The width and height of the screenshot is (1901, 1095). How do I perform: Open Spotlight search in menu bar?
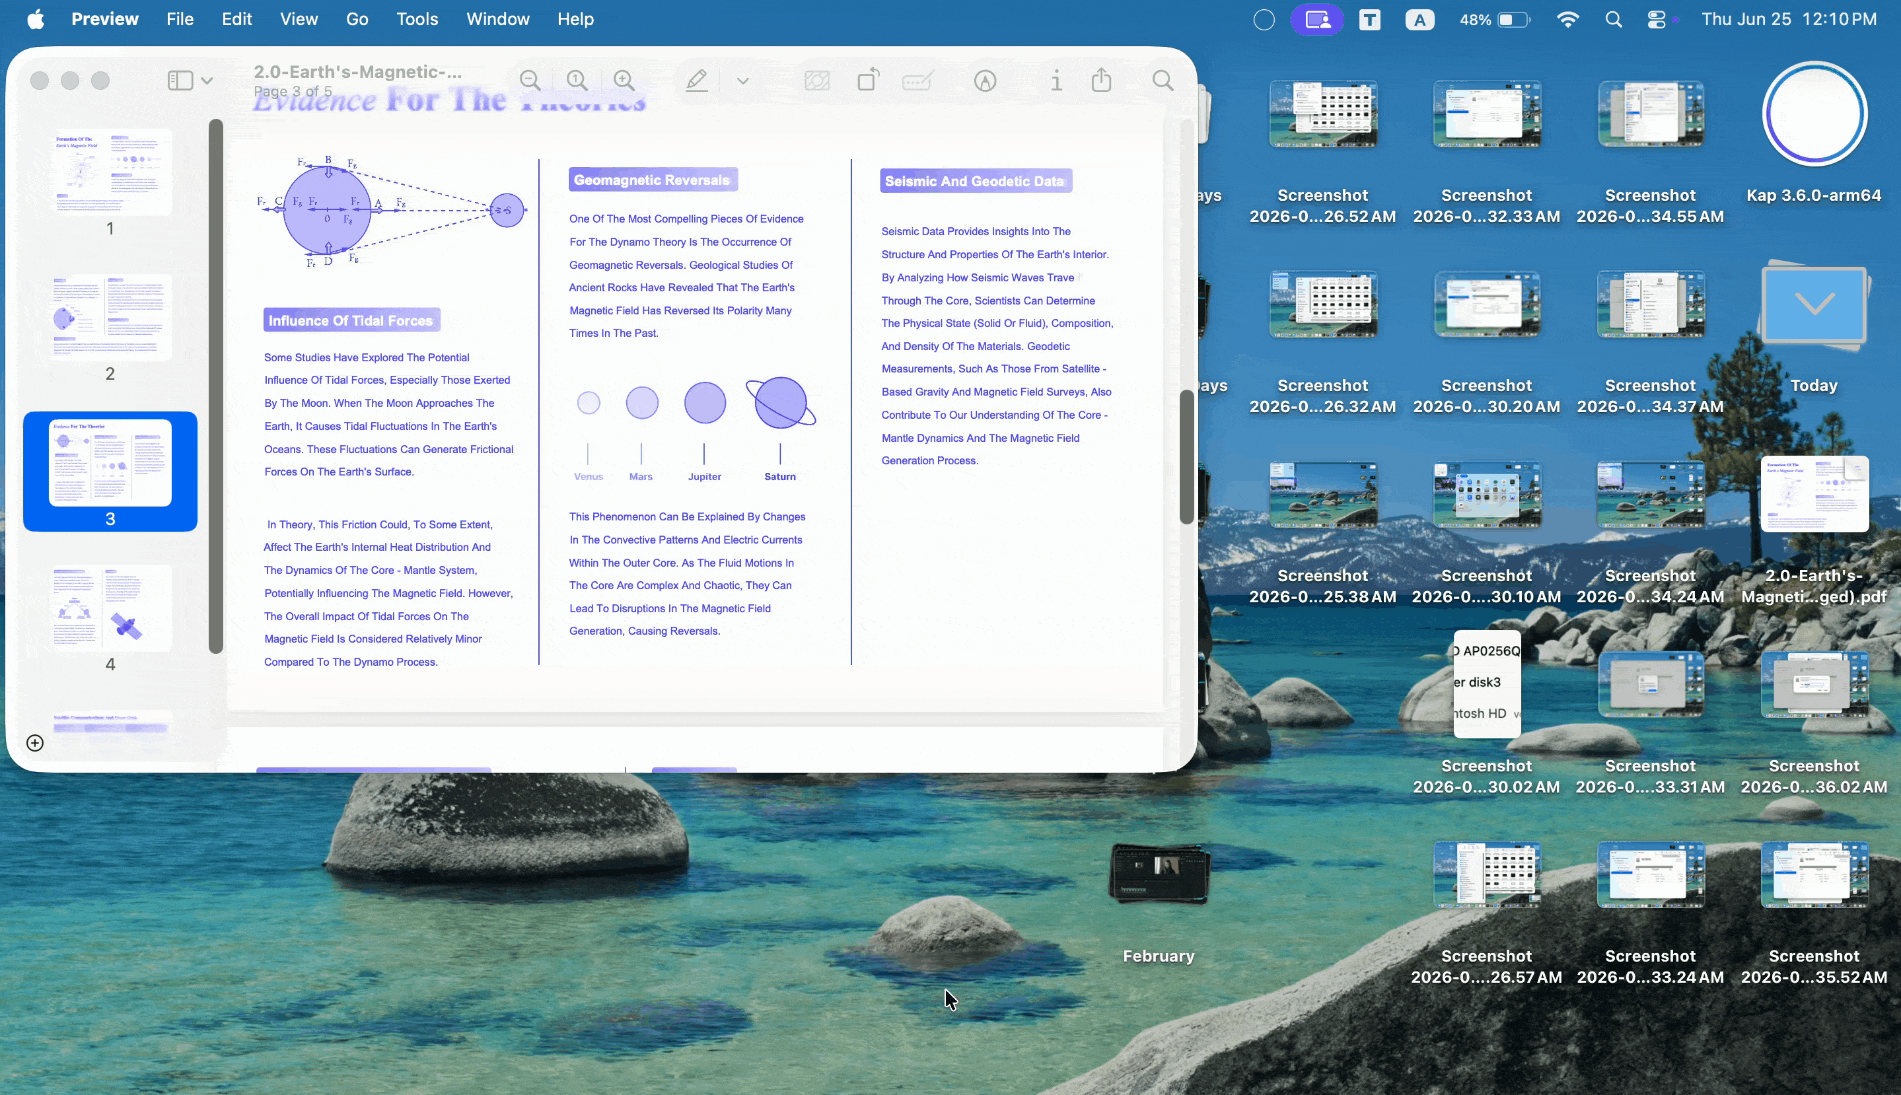[x=1613, y=19]
